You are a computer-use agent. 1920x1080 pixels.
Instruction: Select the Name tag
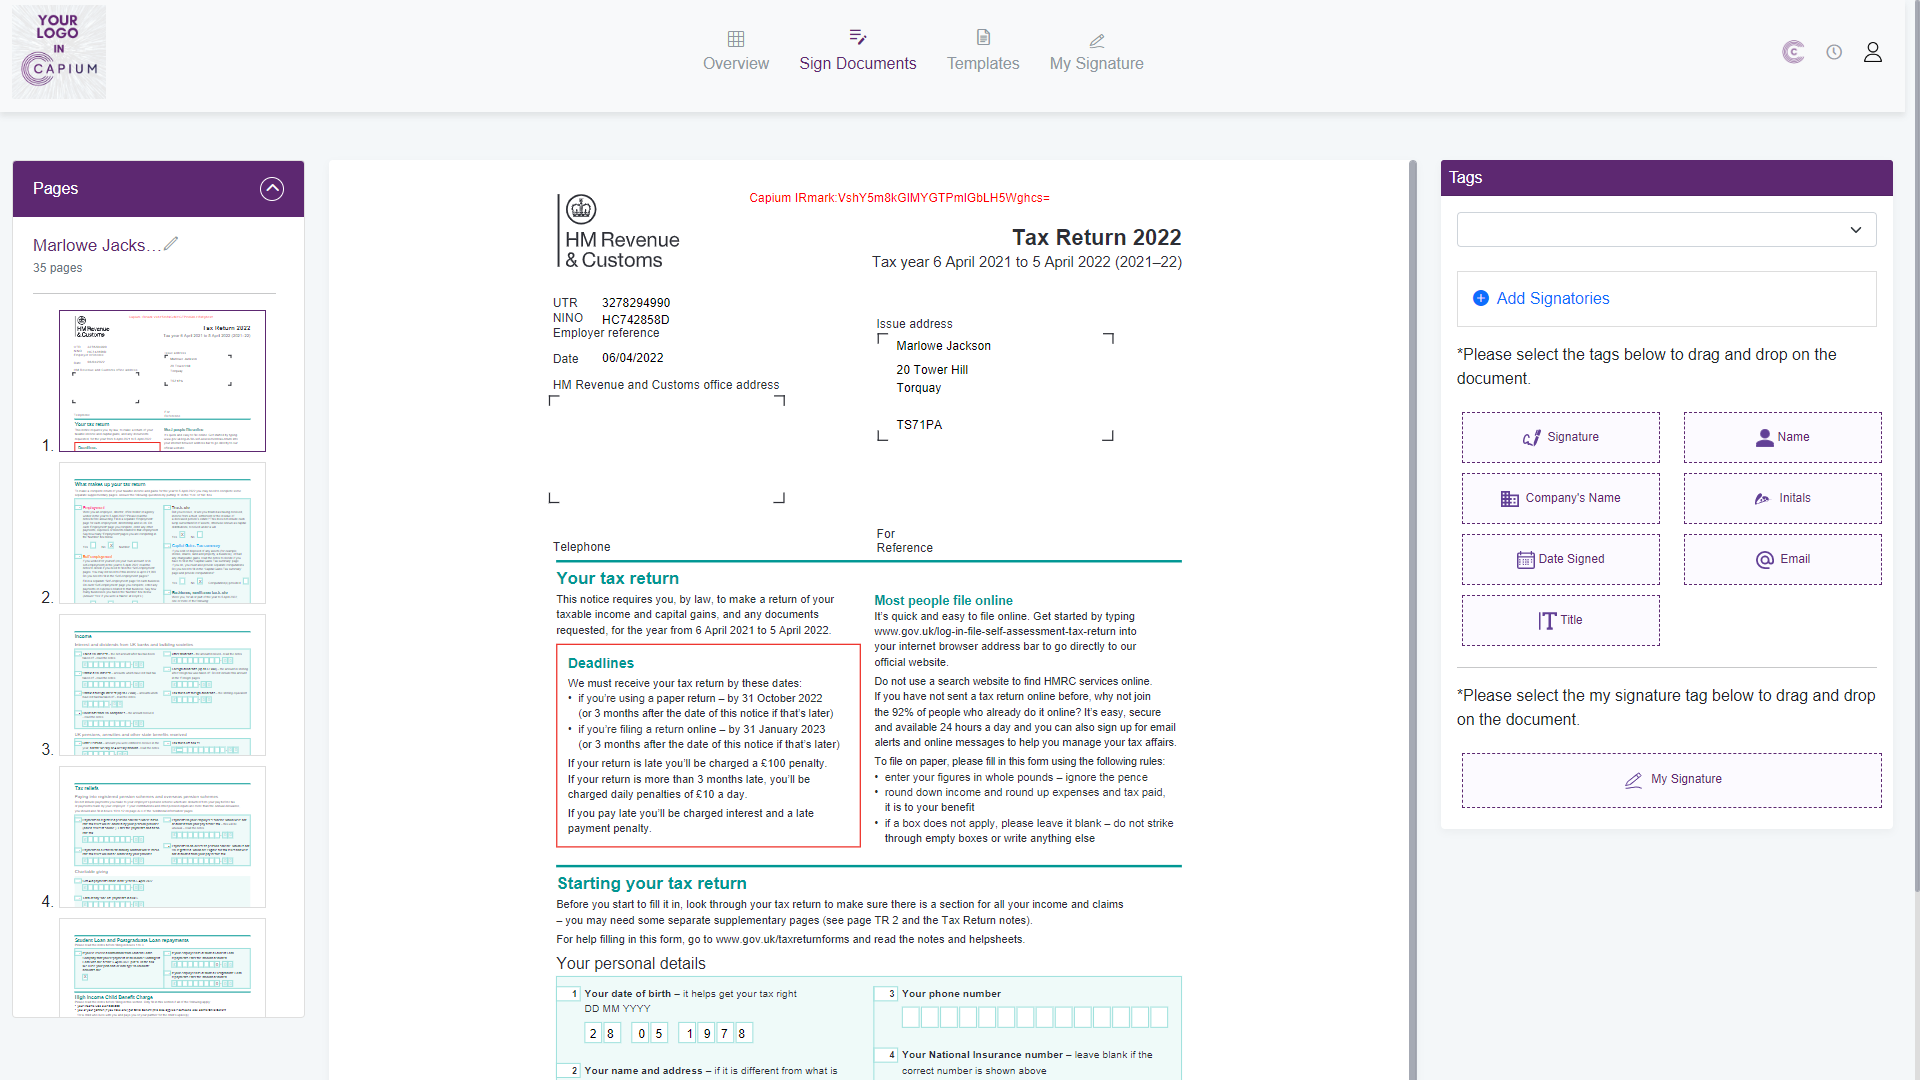click(1782, 437)
